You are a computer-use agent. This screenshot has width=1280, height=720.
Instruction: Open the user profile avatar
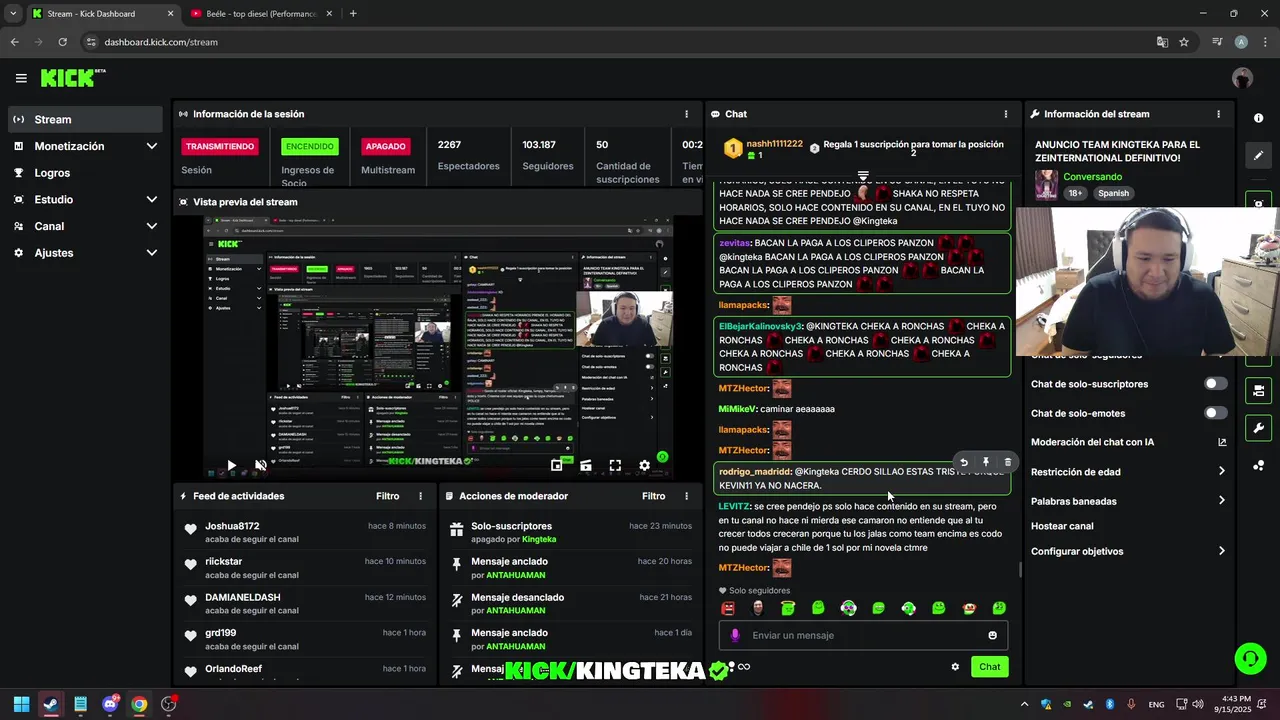1242,78
